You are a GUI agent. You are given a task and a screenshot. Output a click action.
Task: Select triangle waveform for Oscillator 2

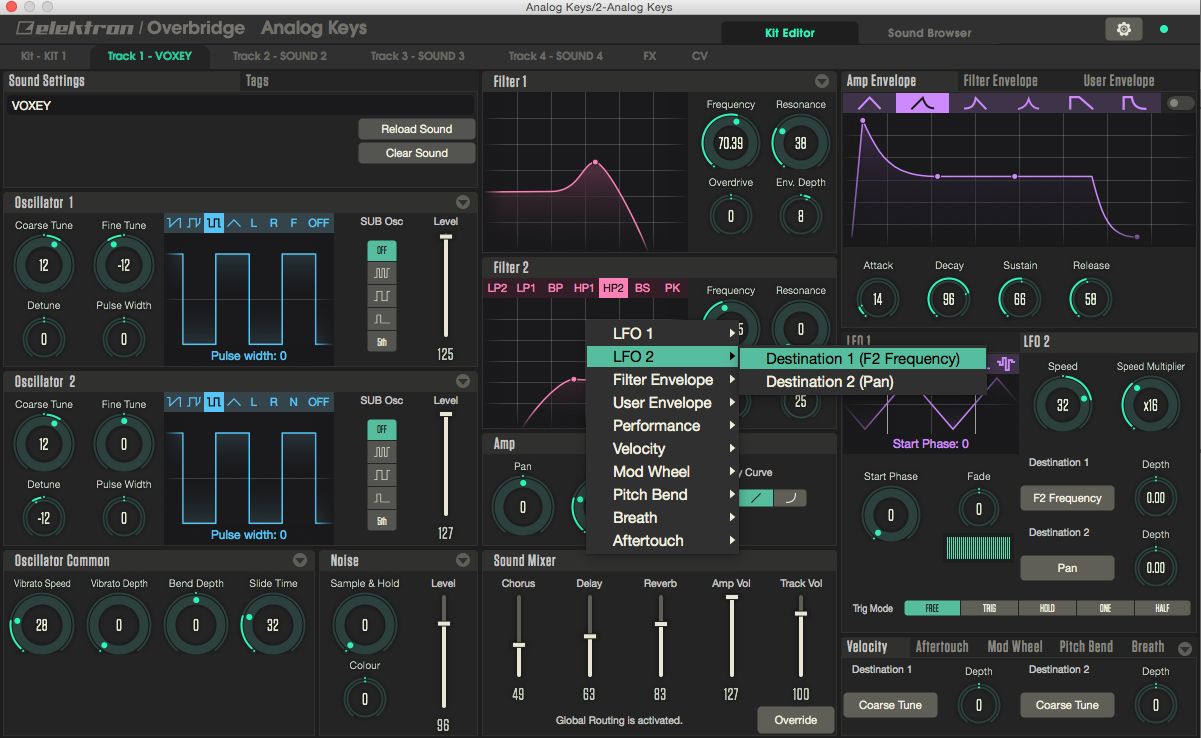pyautogui.click(x=234, y=402)
